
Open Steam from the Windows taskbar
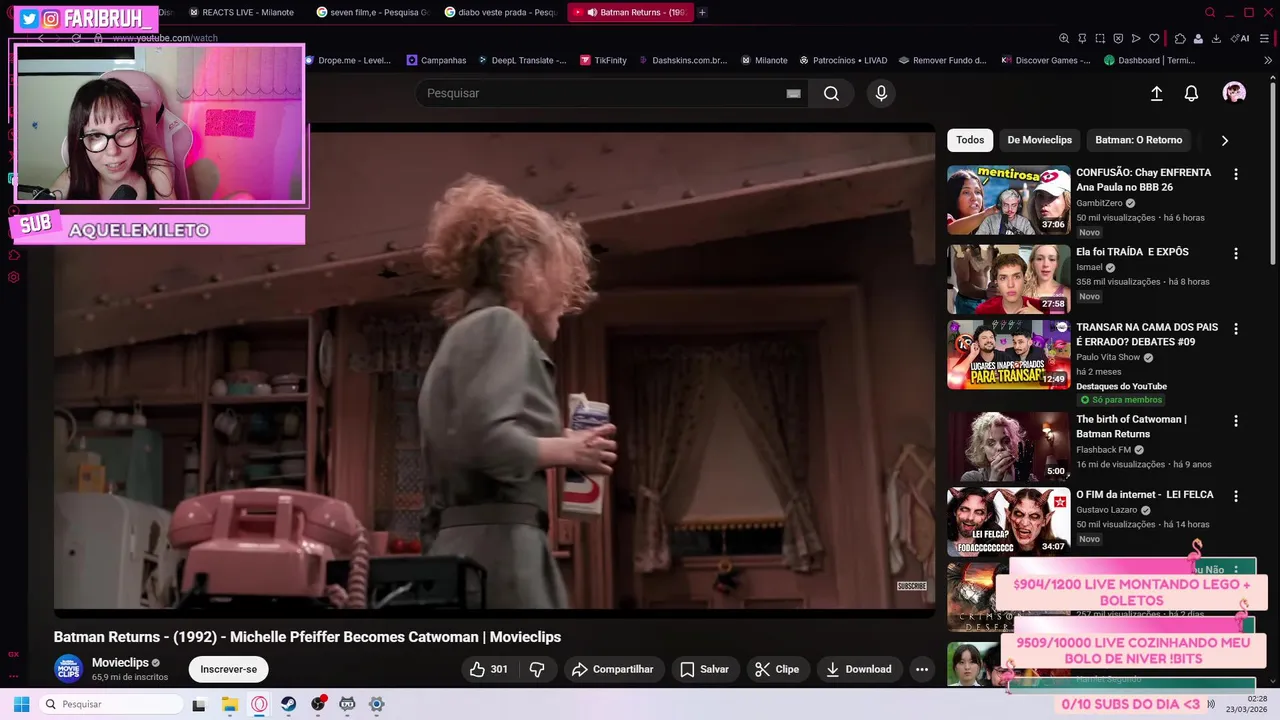point(288,704)
